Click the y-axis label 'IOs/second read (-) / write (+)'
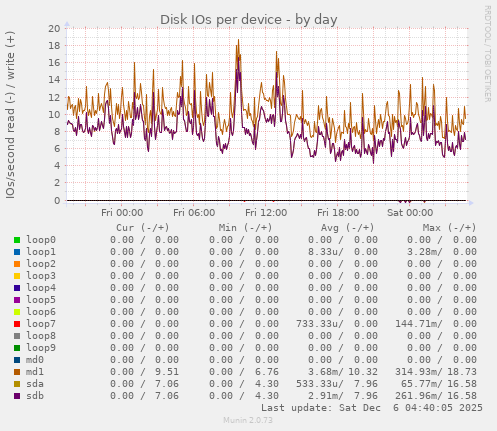Viewport: 497px width, 431px height. coord(10,115)
